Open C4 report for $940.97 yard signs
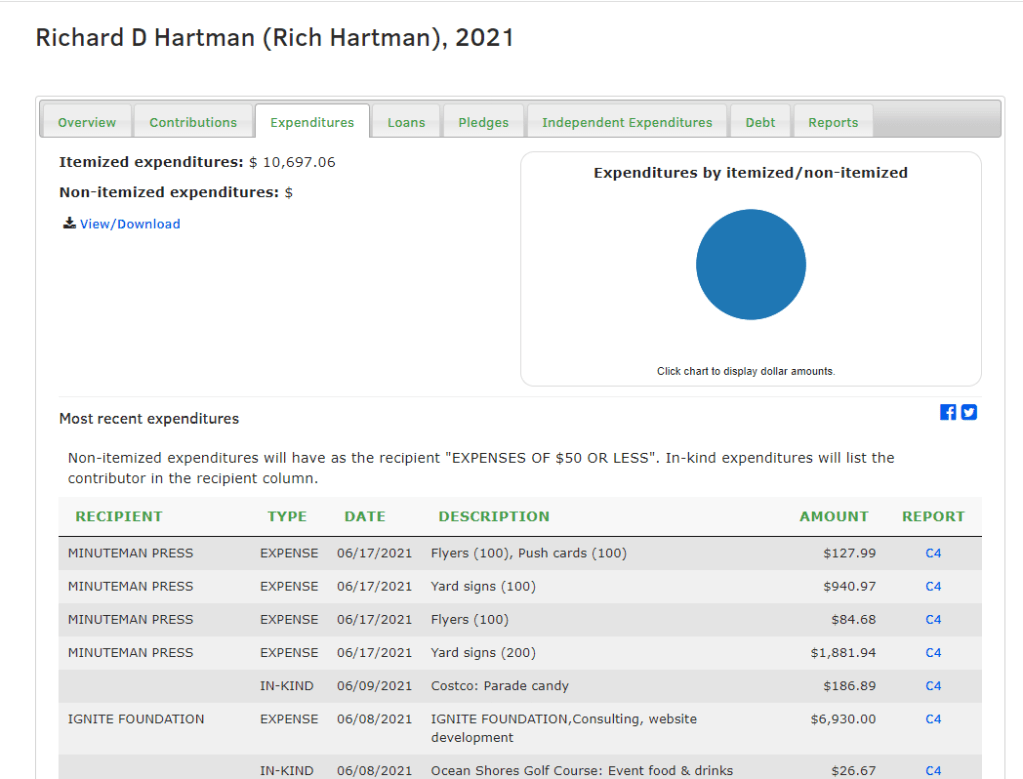This screenshot has height=779, width=1023. [x=933, y=587]
